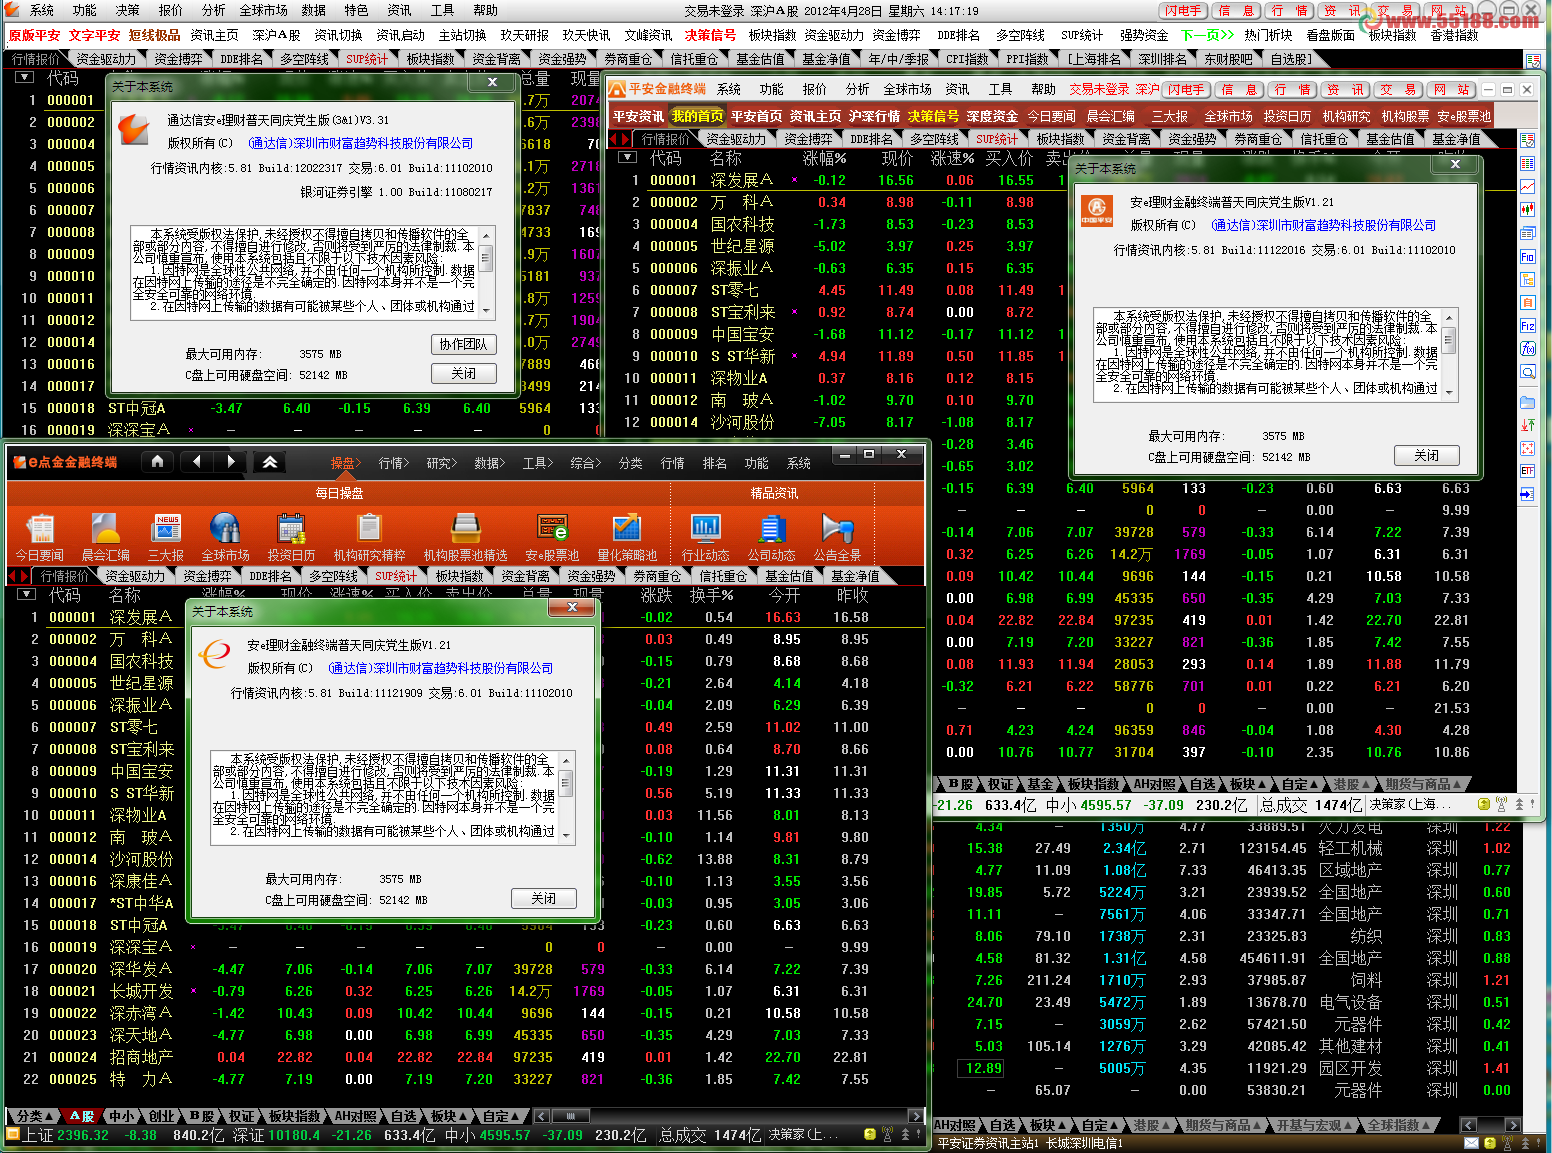Click 文字平安 in top toolbar
1552x1153 pixels.
tap(94, 35)
